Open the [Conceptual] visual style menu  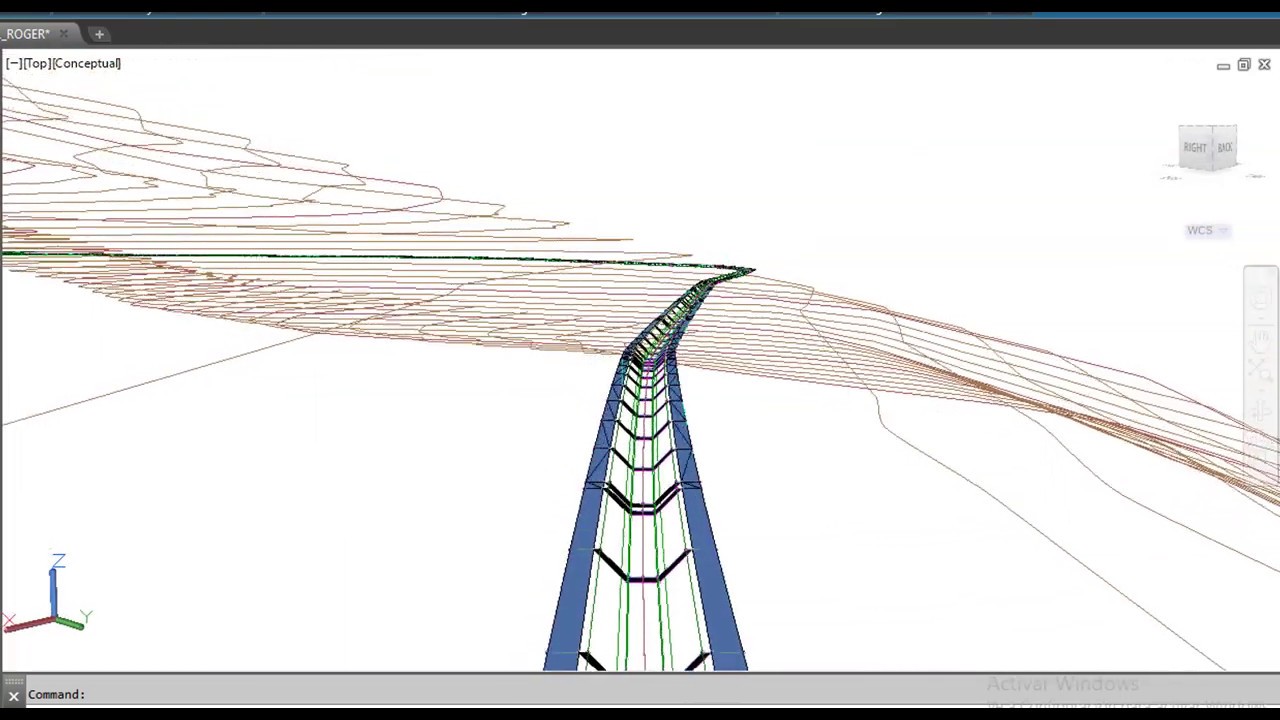[x=87, y=63]
